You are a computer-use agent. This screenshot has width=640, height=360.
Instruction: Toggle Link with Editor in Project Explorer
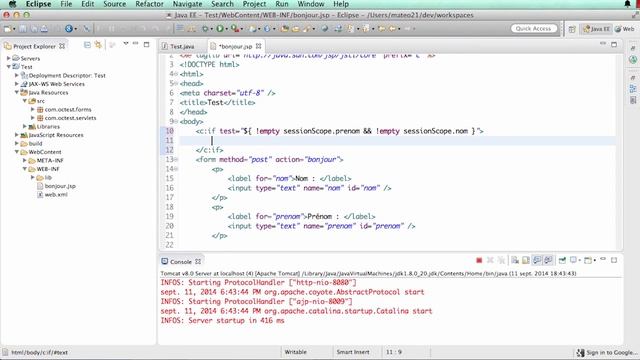98,45
